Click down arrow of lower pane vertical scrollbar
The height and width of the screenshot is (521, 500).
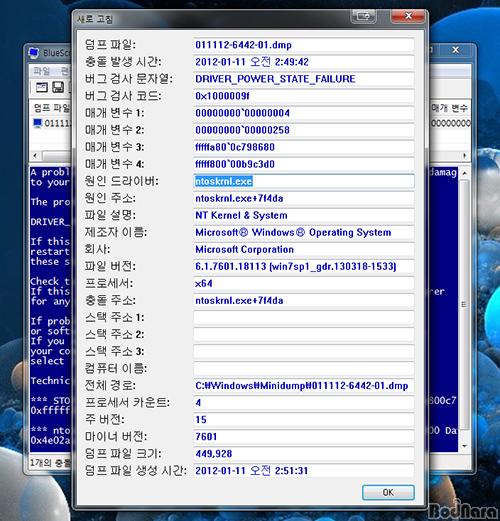pos(464,446)
